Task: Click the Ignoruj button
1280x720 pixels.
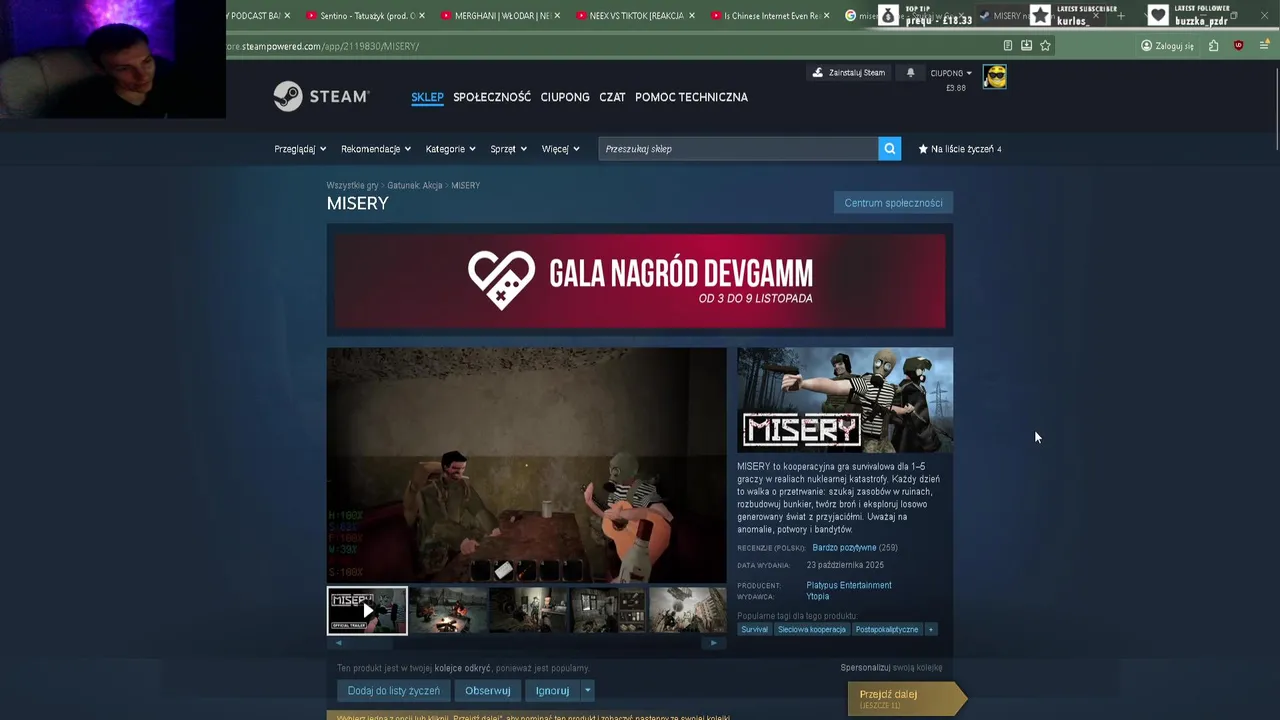Action: (552, 690)
